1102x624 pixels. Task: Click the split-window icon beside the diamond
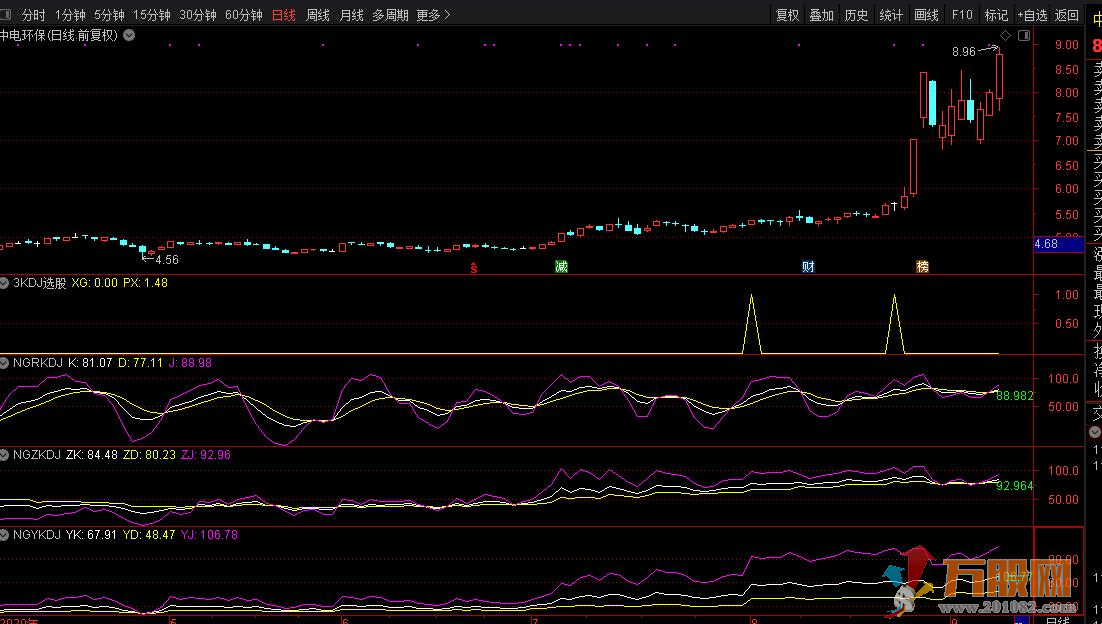1023,35
